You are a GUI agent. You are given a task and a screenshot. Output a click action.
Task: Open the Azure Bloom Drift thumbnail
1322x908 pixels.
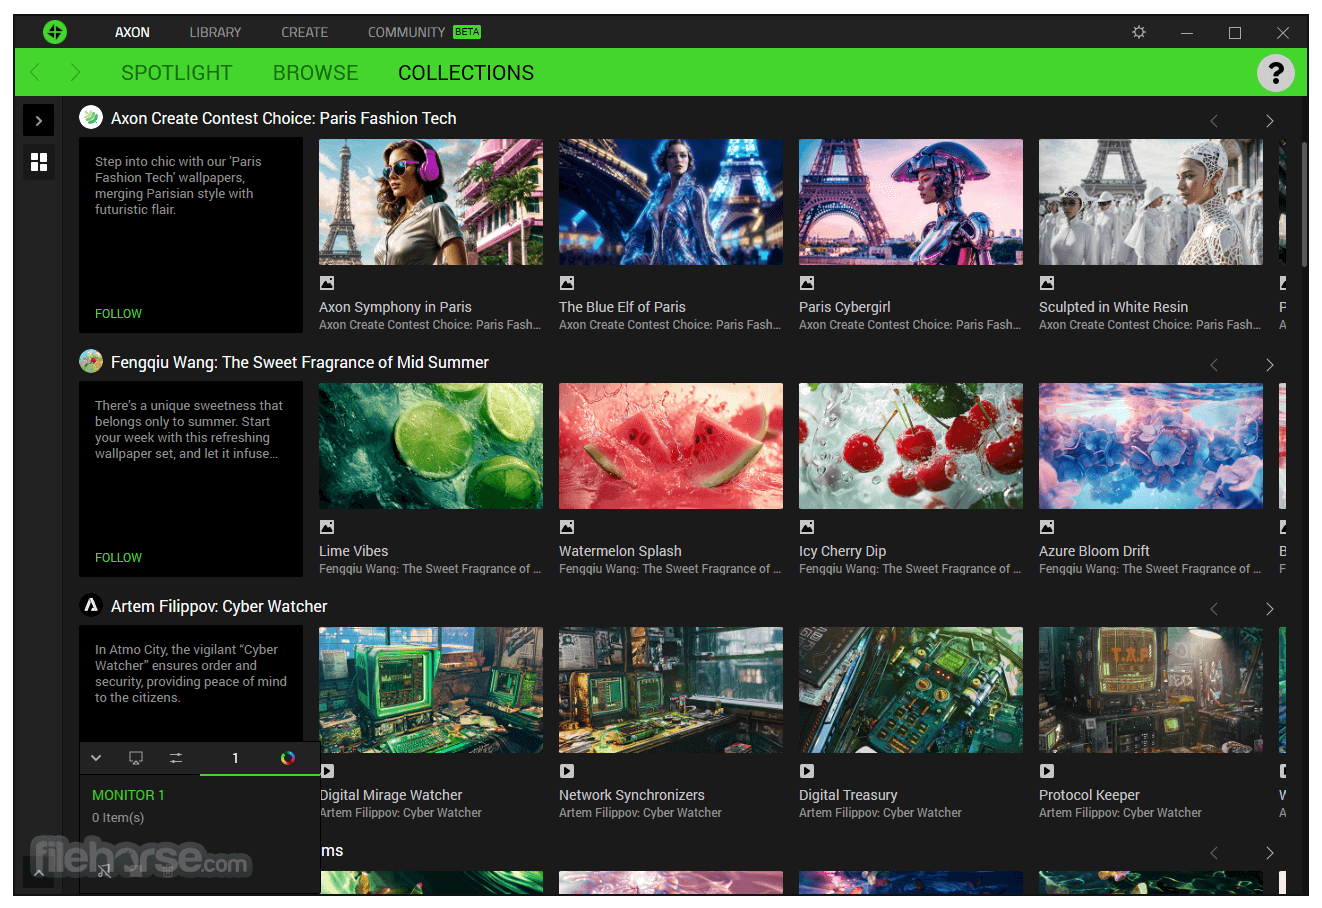tap(1151, 446)
